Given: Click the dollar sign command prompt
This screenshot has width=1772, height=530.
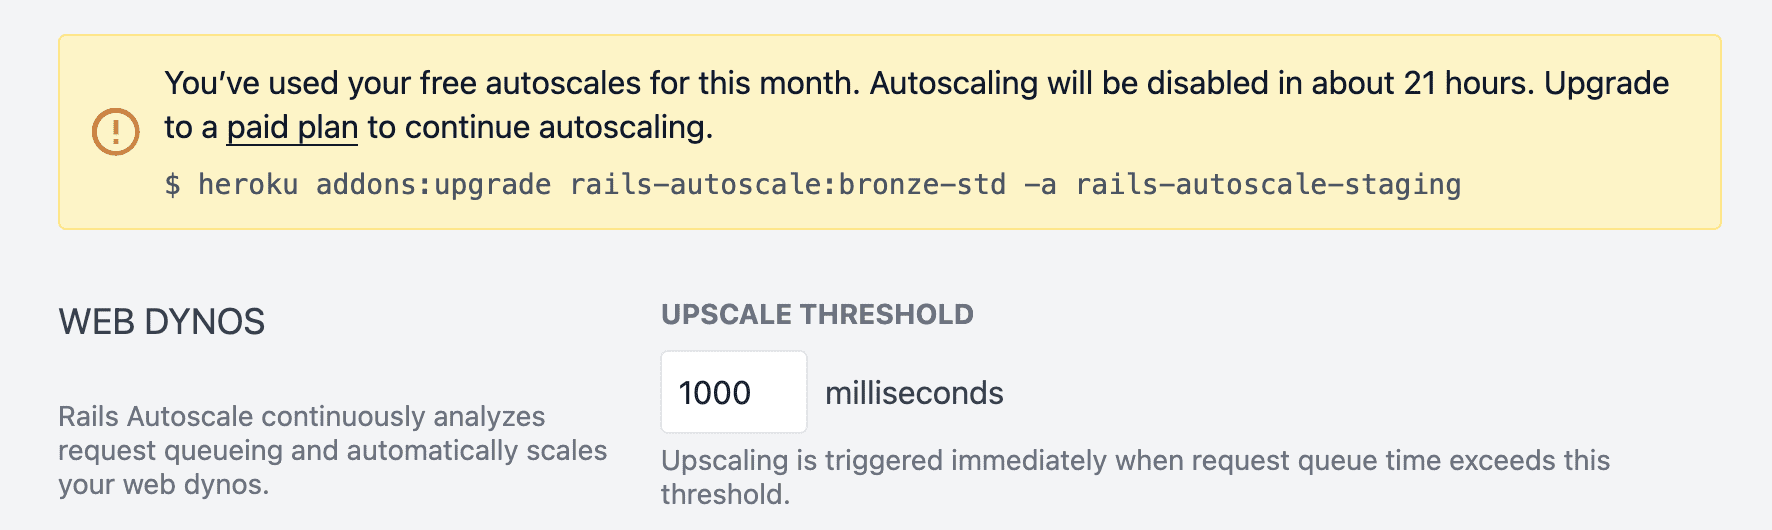Looking at the screenshot, I should pyautogui.click(x=173, y=185).
